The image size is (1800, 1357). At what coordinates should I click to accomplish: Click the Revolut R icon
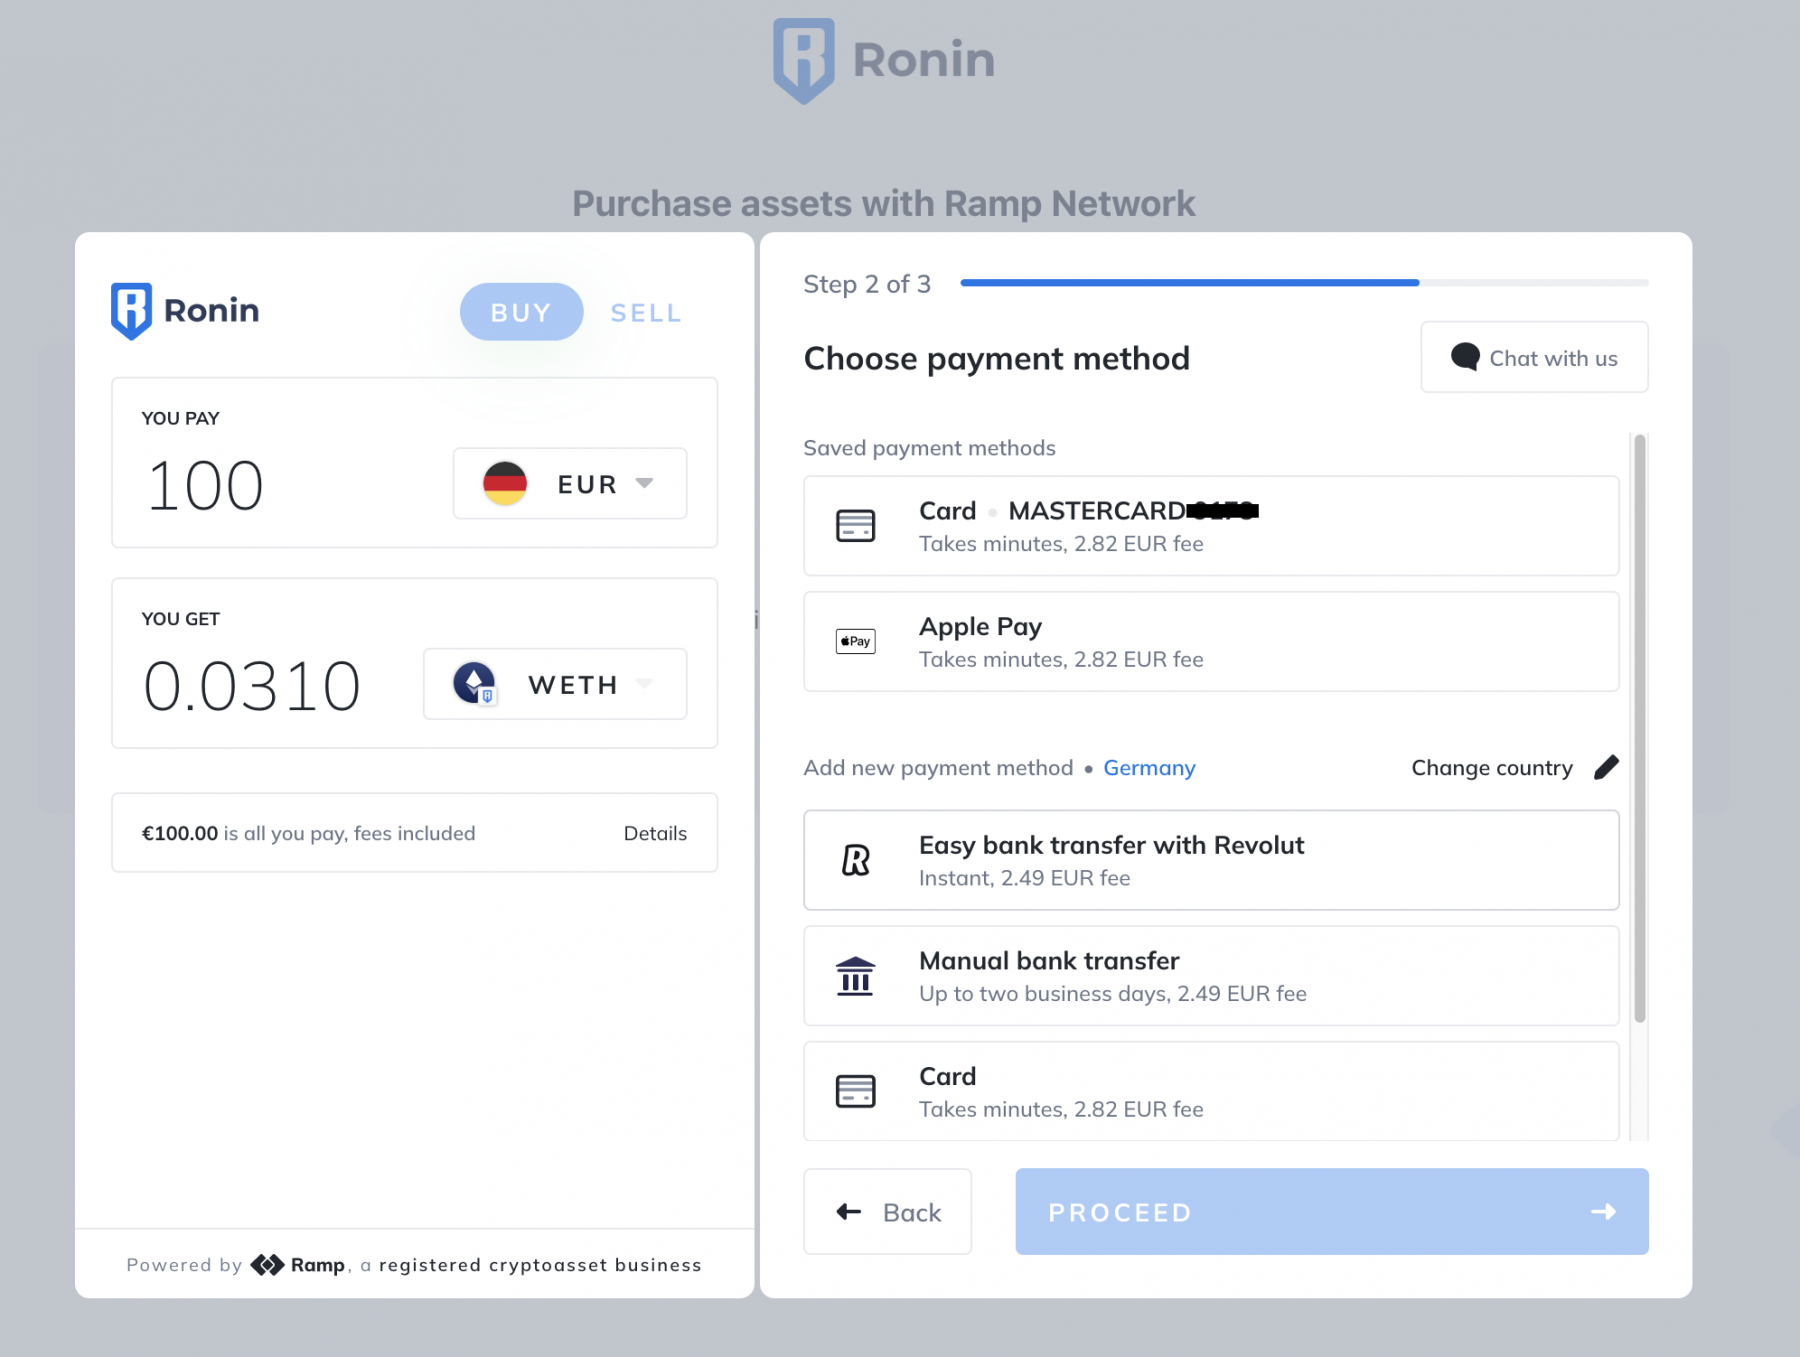pyautogui.click(x=855, y=860)
